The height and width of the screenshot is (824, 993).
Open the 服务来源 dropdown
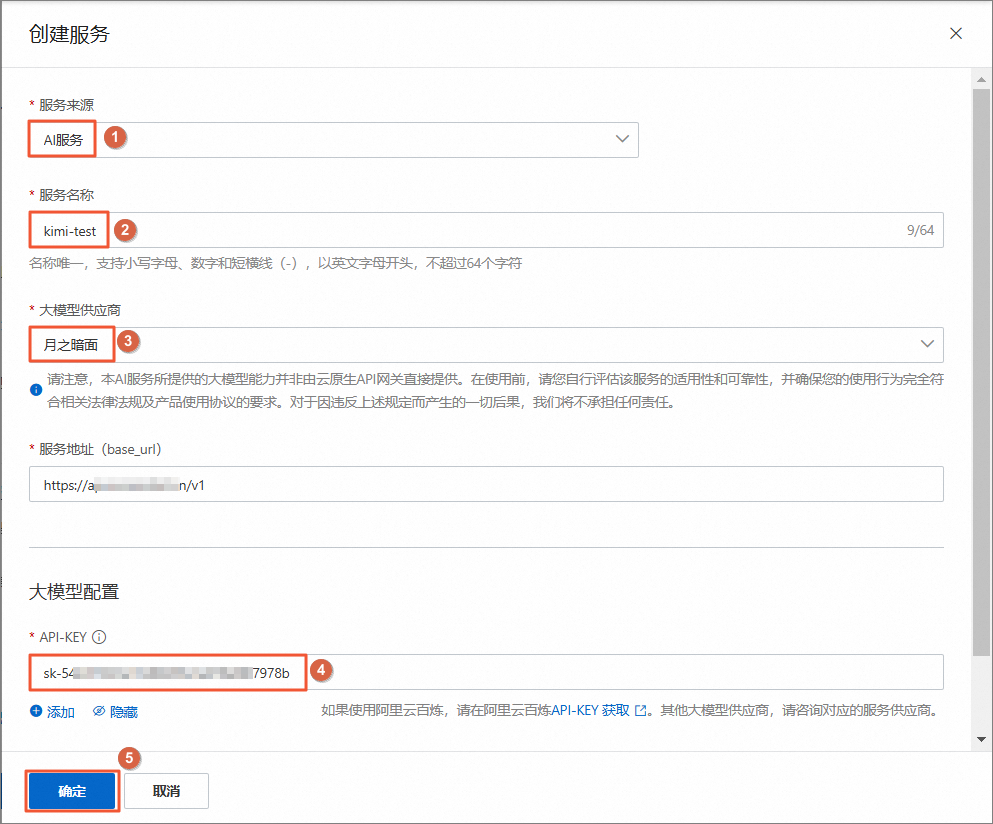pyautogui.click(x=334, y=139)
